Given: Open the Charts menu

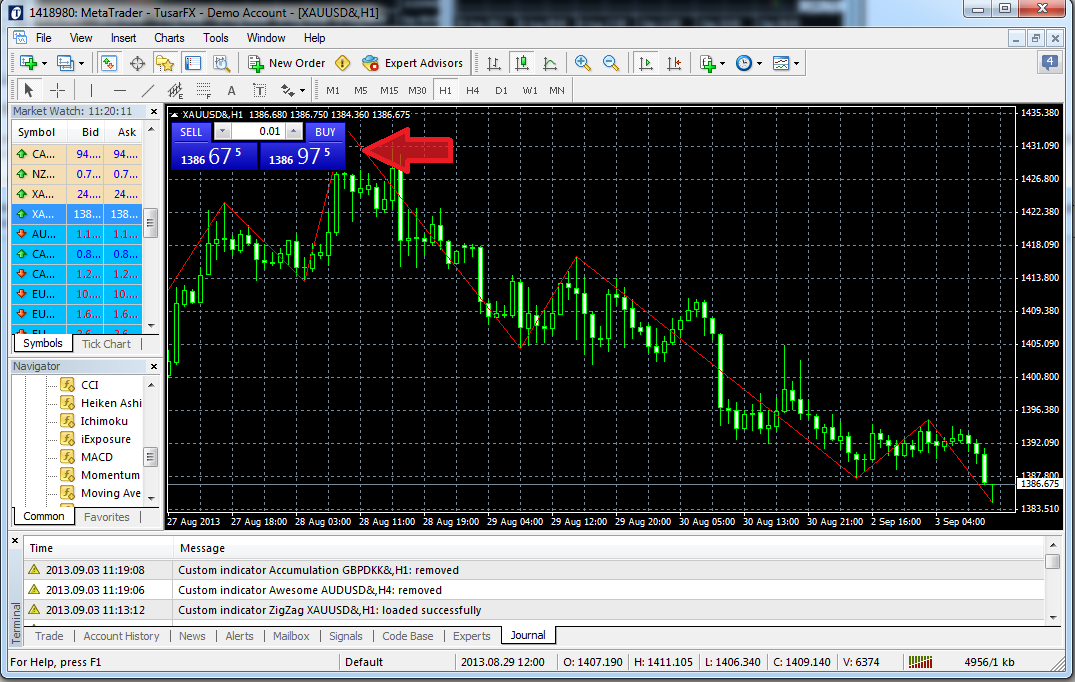Looking at the screenshot, I should (x=169, y=38).
